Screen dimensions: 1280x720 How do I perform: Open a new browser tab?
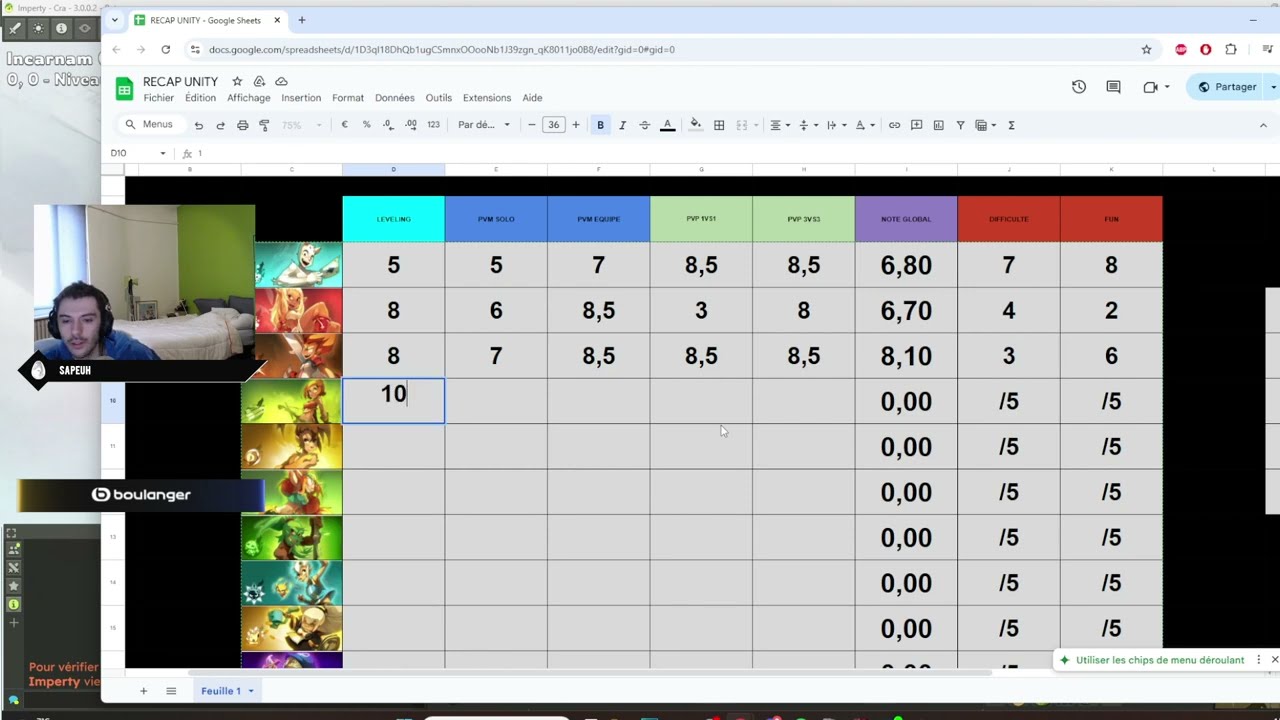(302, 20)
